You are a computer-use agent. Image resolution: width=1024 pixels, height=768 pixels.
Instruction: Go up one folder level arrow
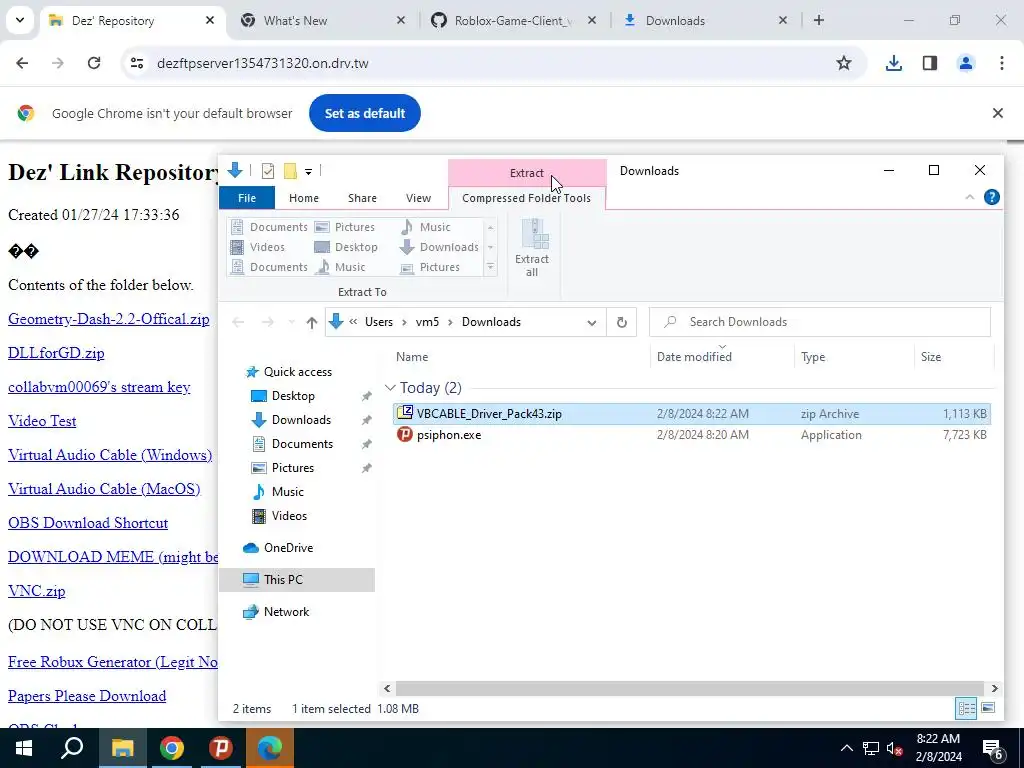click(312, 322)
